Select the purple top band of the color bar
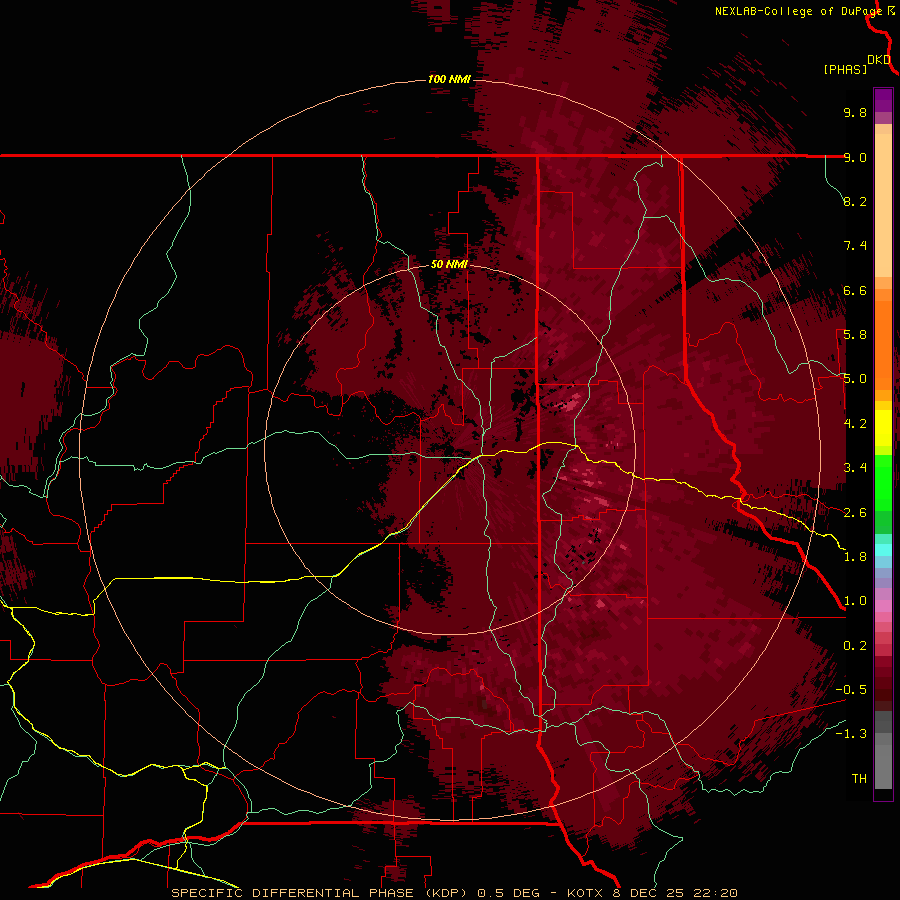 click(x=883, y=100)
